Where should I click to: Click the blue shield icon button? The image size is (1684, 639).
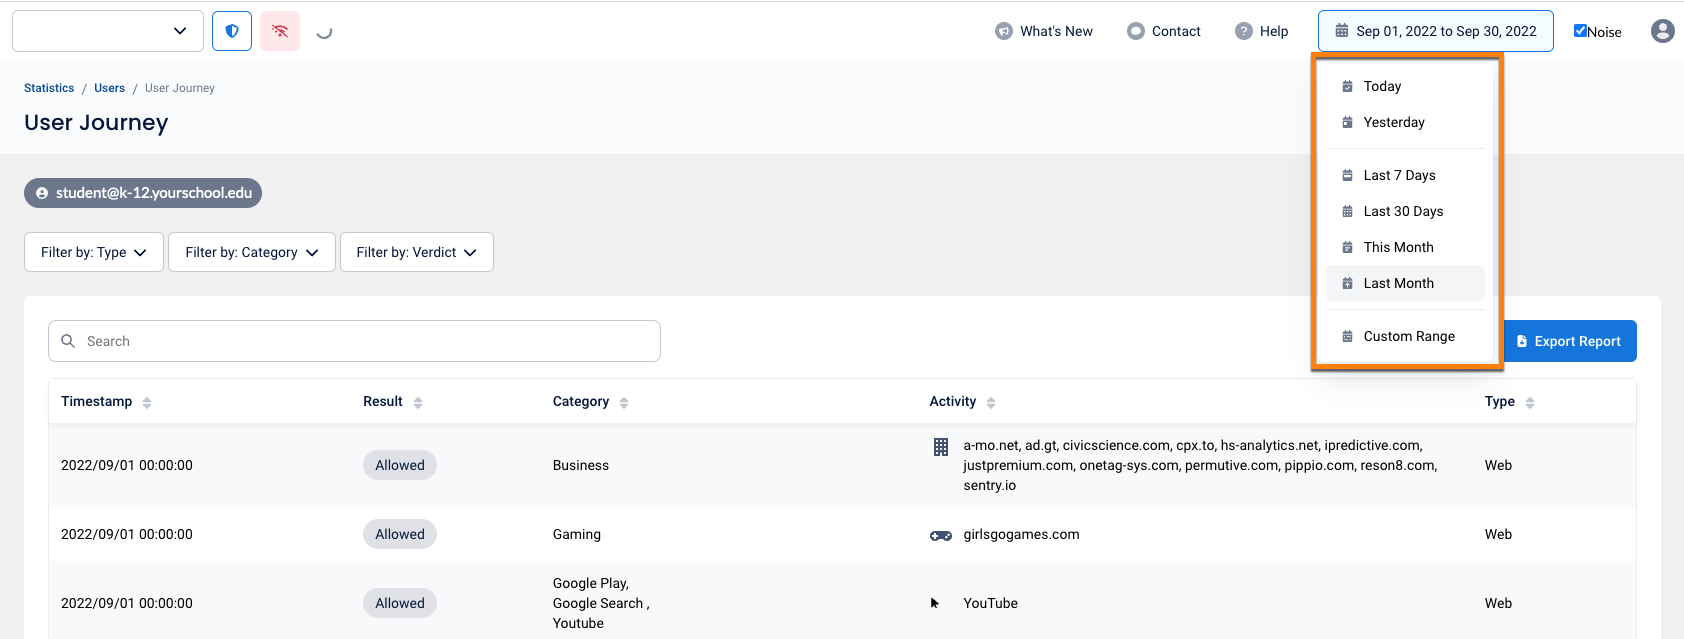(x=232, y=31)
